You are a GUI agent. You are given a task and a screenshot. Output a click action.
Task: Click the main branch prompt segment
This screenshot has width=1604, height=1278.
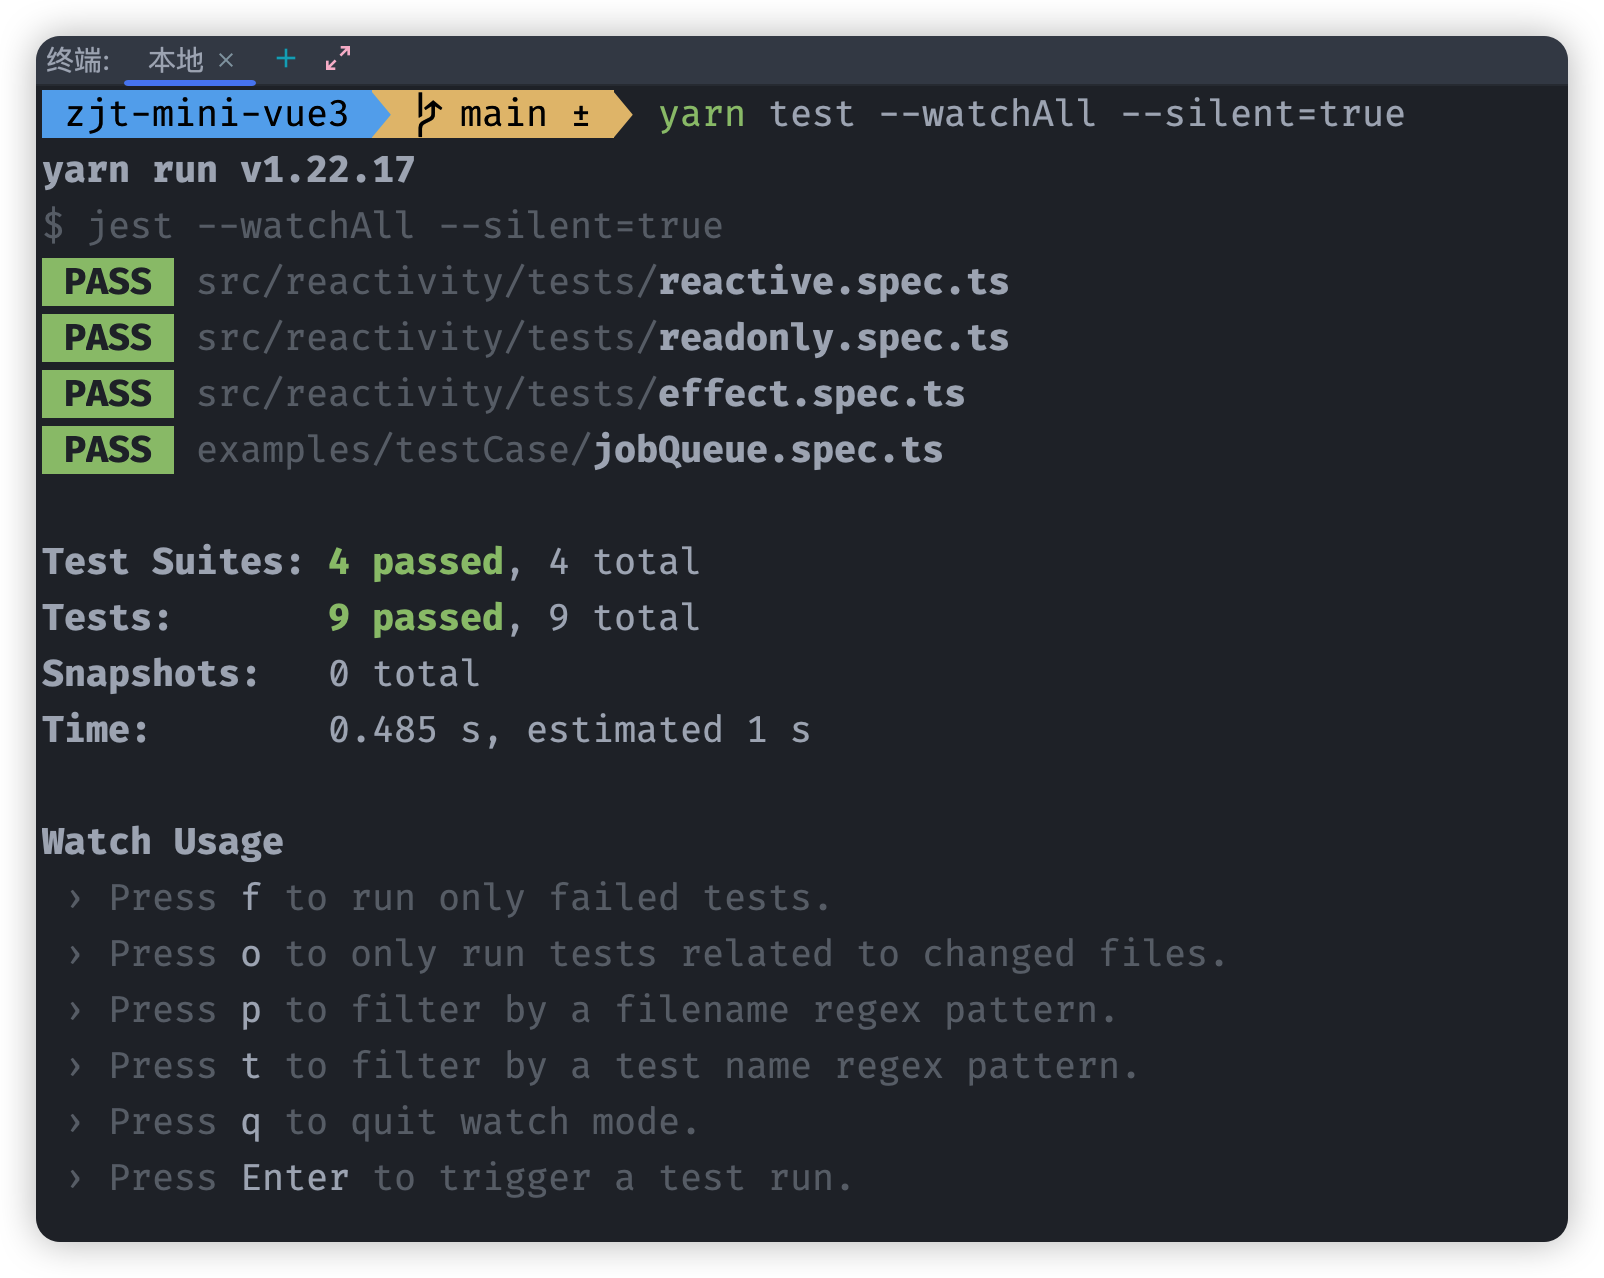click(x=504, y=114)
